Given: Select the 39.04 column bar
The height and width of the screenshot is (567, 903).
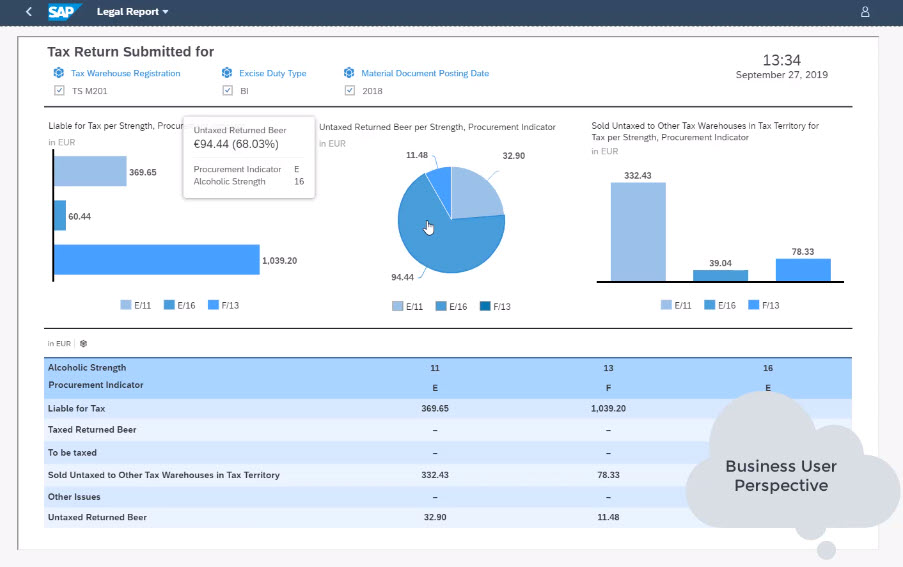Looking at the screenshot, I should 720,276.
